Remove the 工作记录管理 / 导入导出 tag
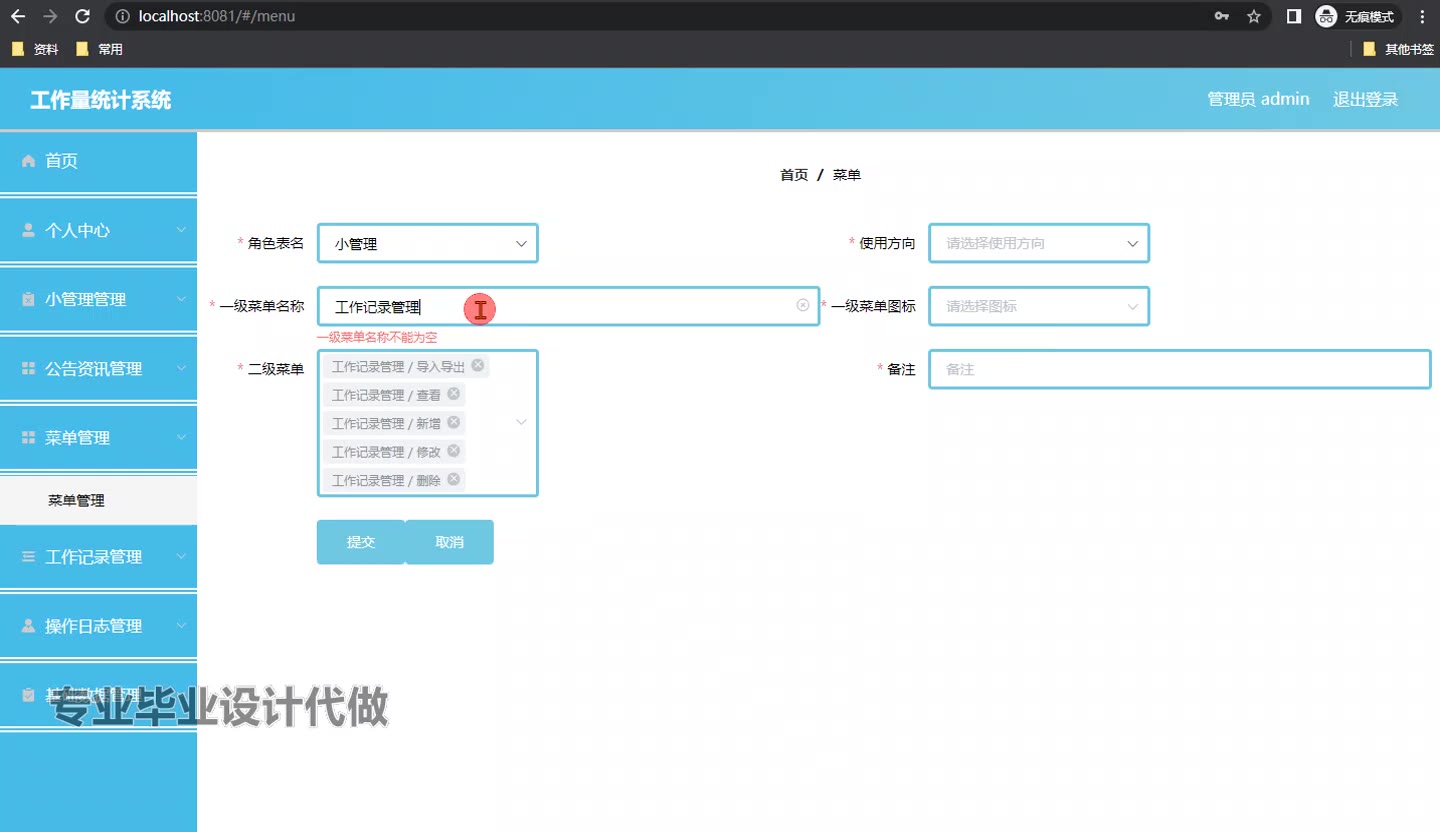Image resolution: width=1440 pixels, height=832 pixels. 478,365
